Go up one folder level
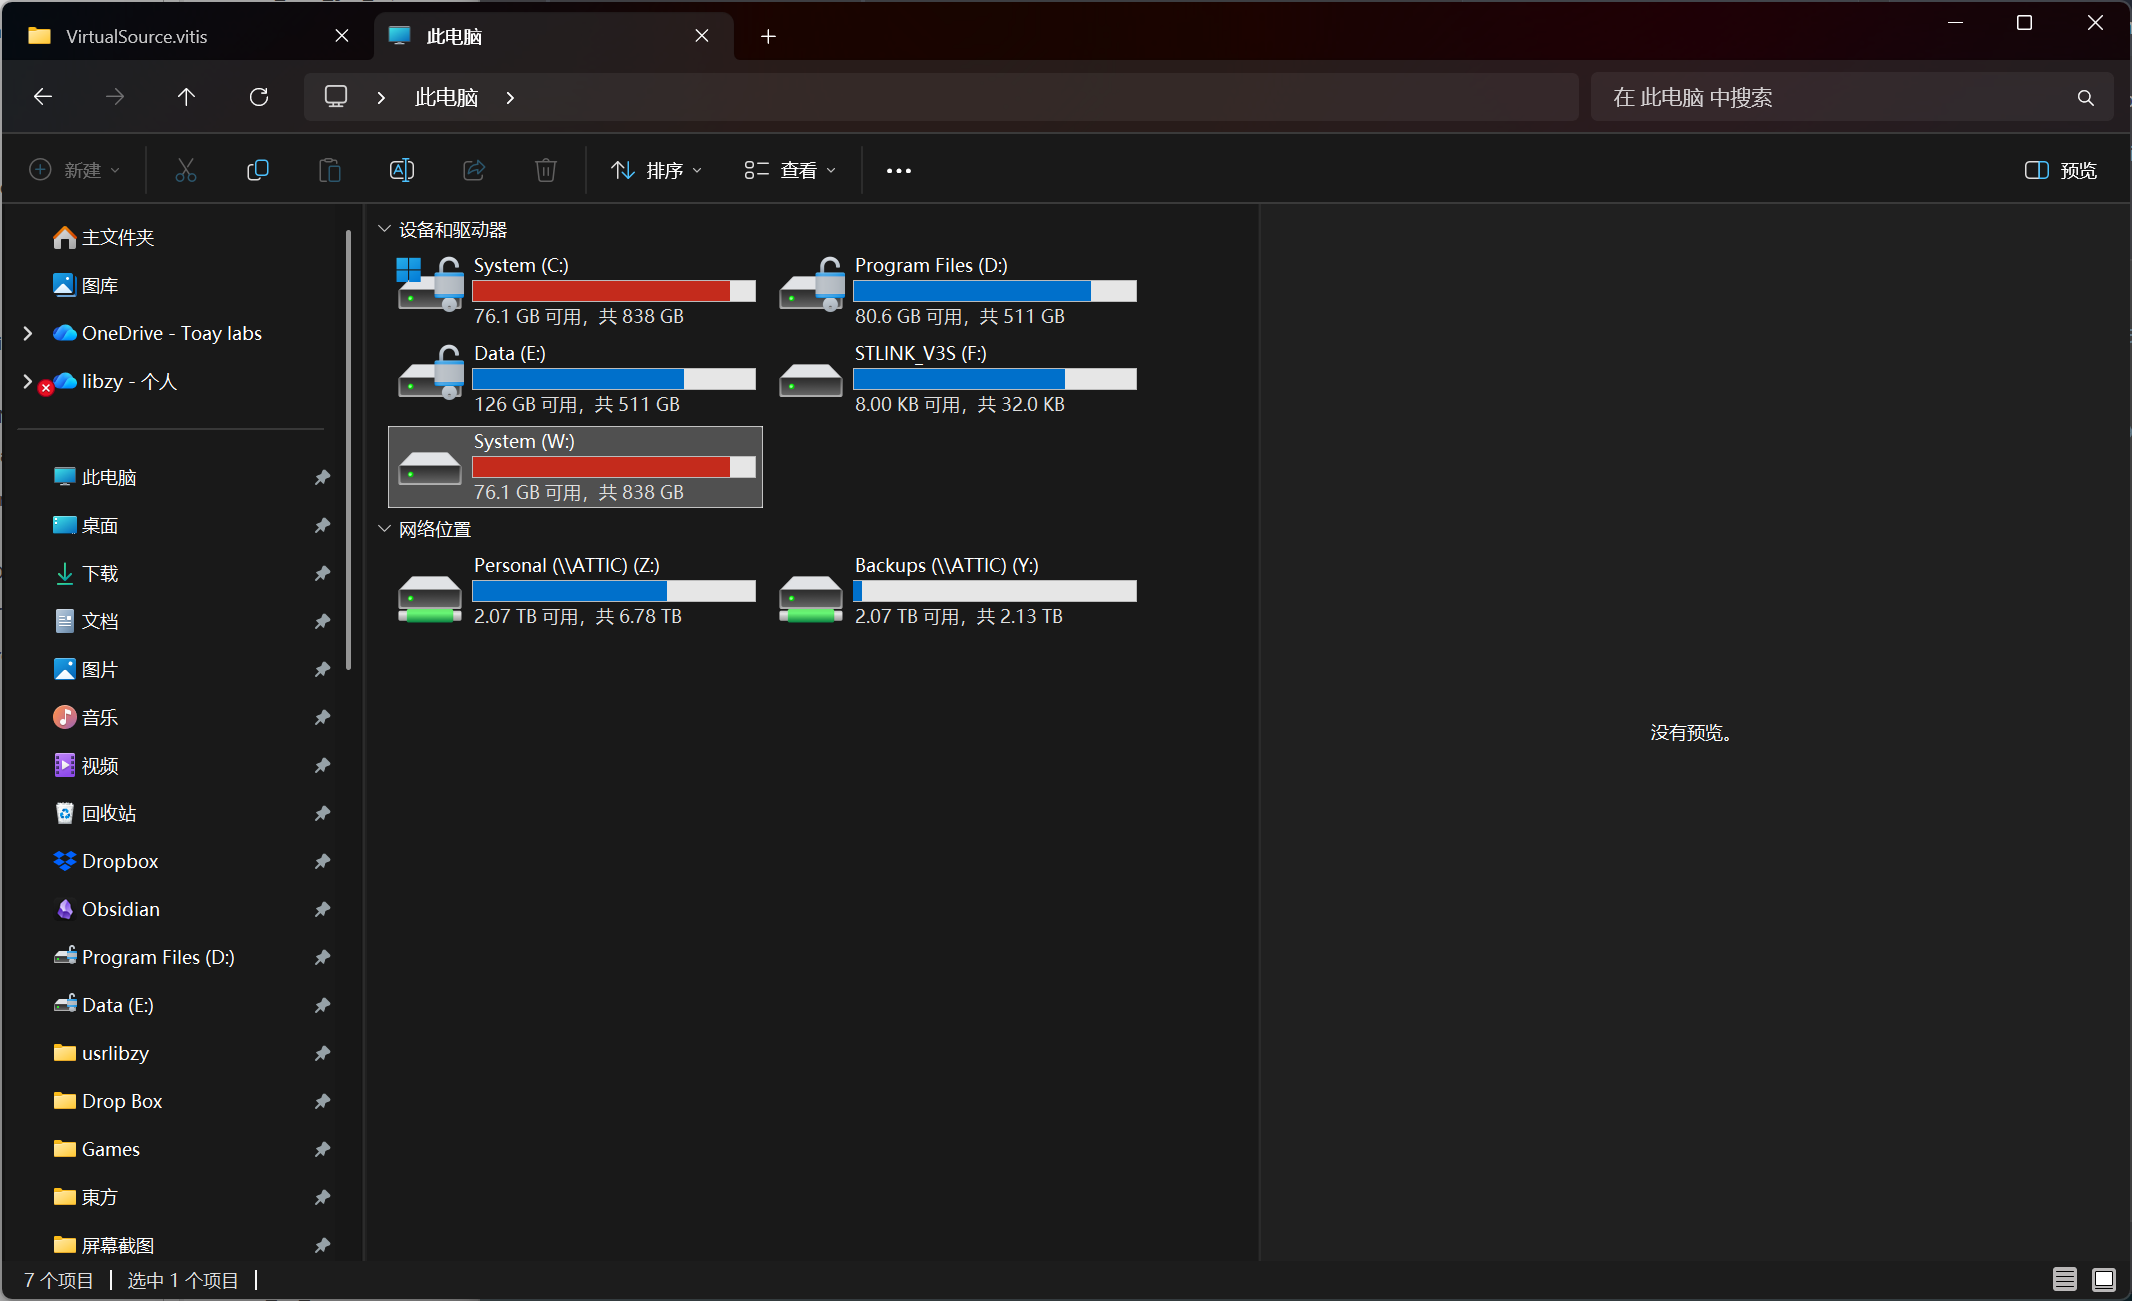Viewport: 2132px width, 1301px height. (186, 97)
